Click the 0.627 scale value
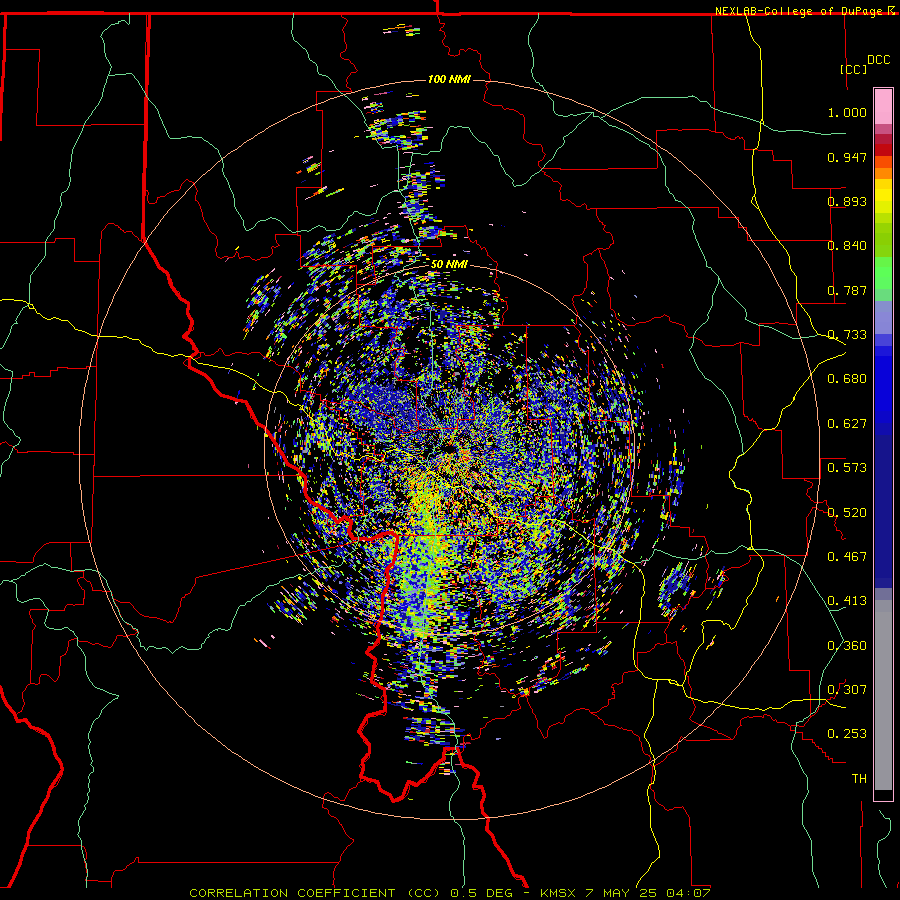Image resolution: width=900 pixels, height=900 pixels. point(847,424)
